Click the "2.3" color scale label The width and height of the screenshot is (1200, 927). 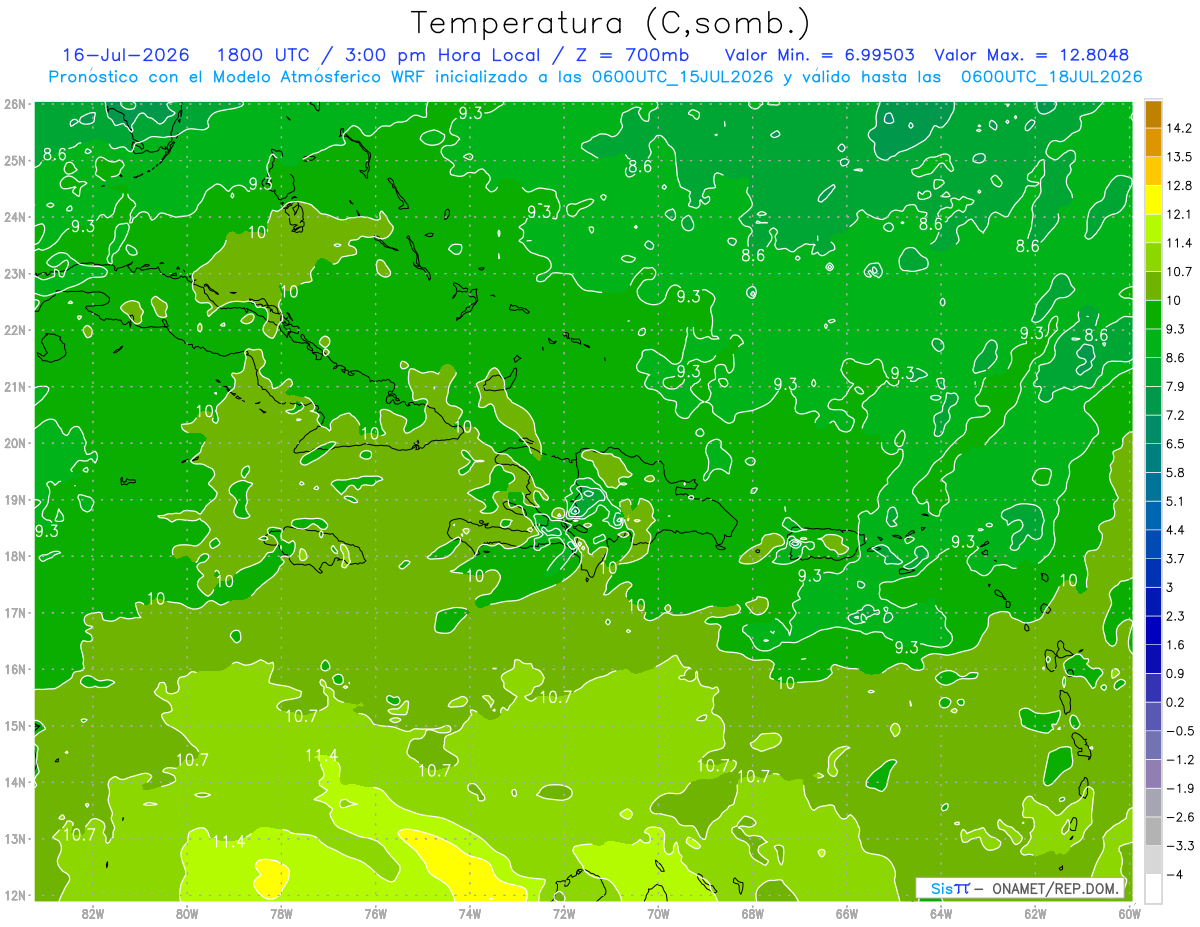click(1176, 616)
